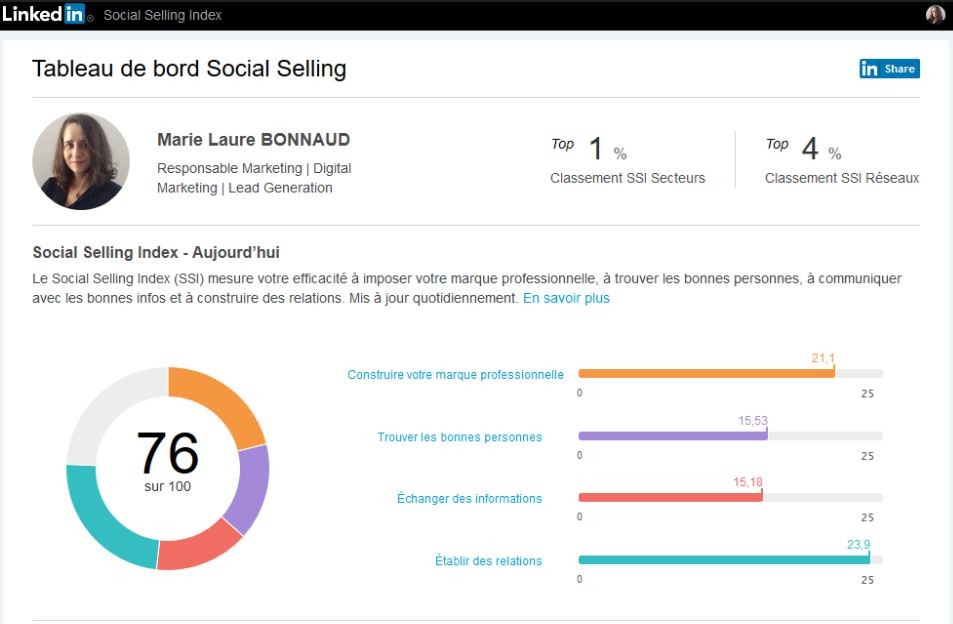
Task: Click the 15,18 score value
Action: [748, 482]
